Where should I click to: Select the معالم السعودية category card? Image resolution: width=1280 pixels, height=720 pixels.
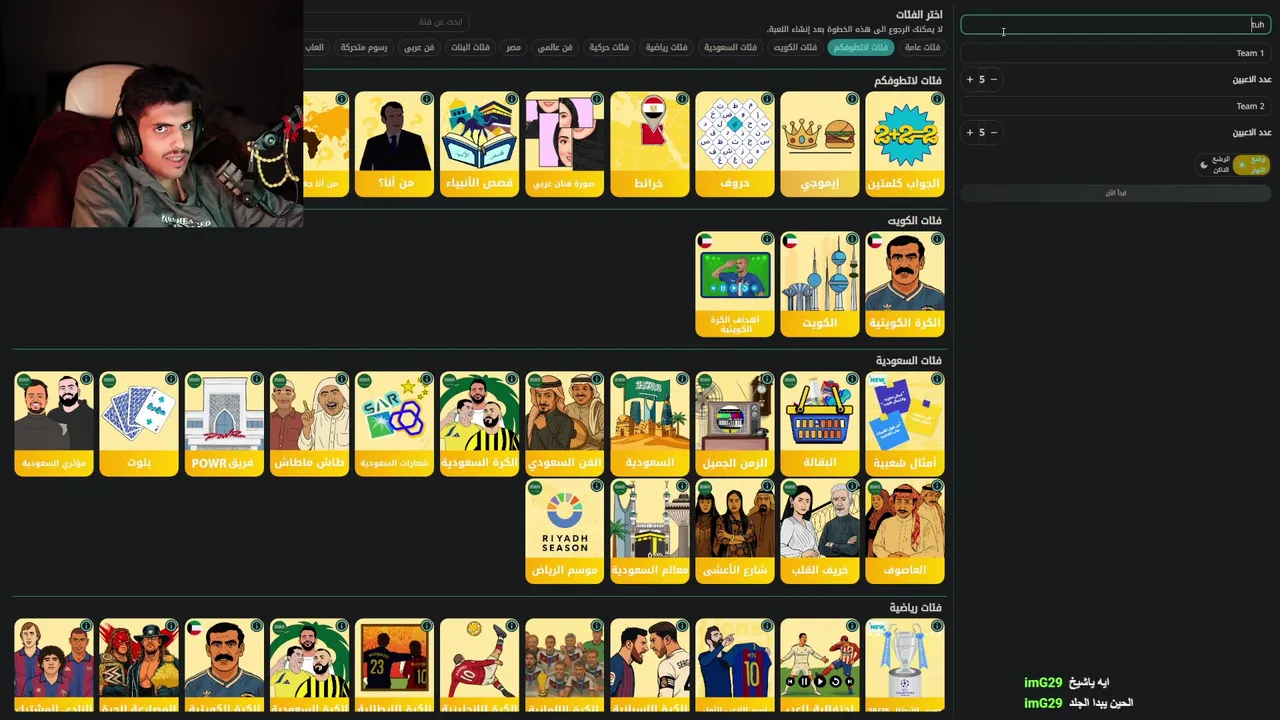(649, 531)
